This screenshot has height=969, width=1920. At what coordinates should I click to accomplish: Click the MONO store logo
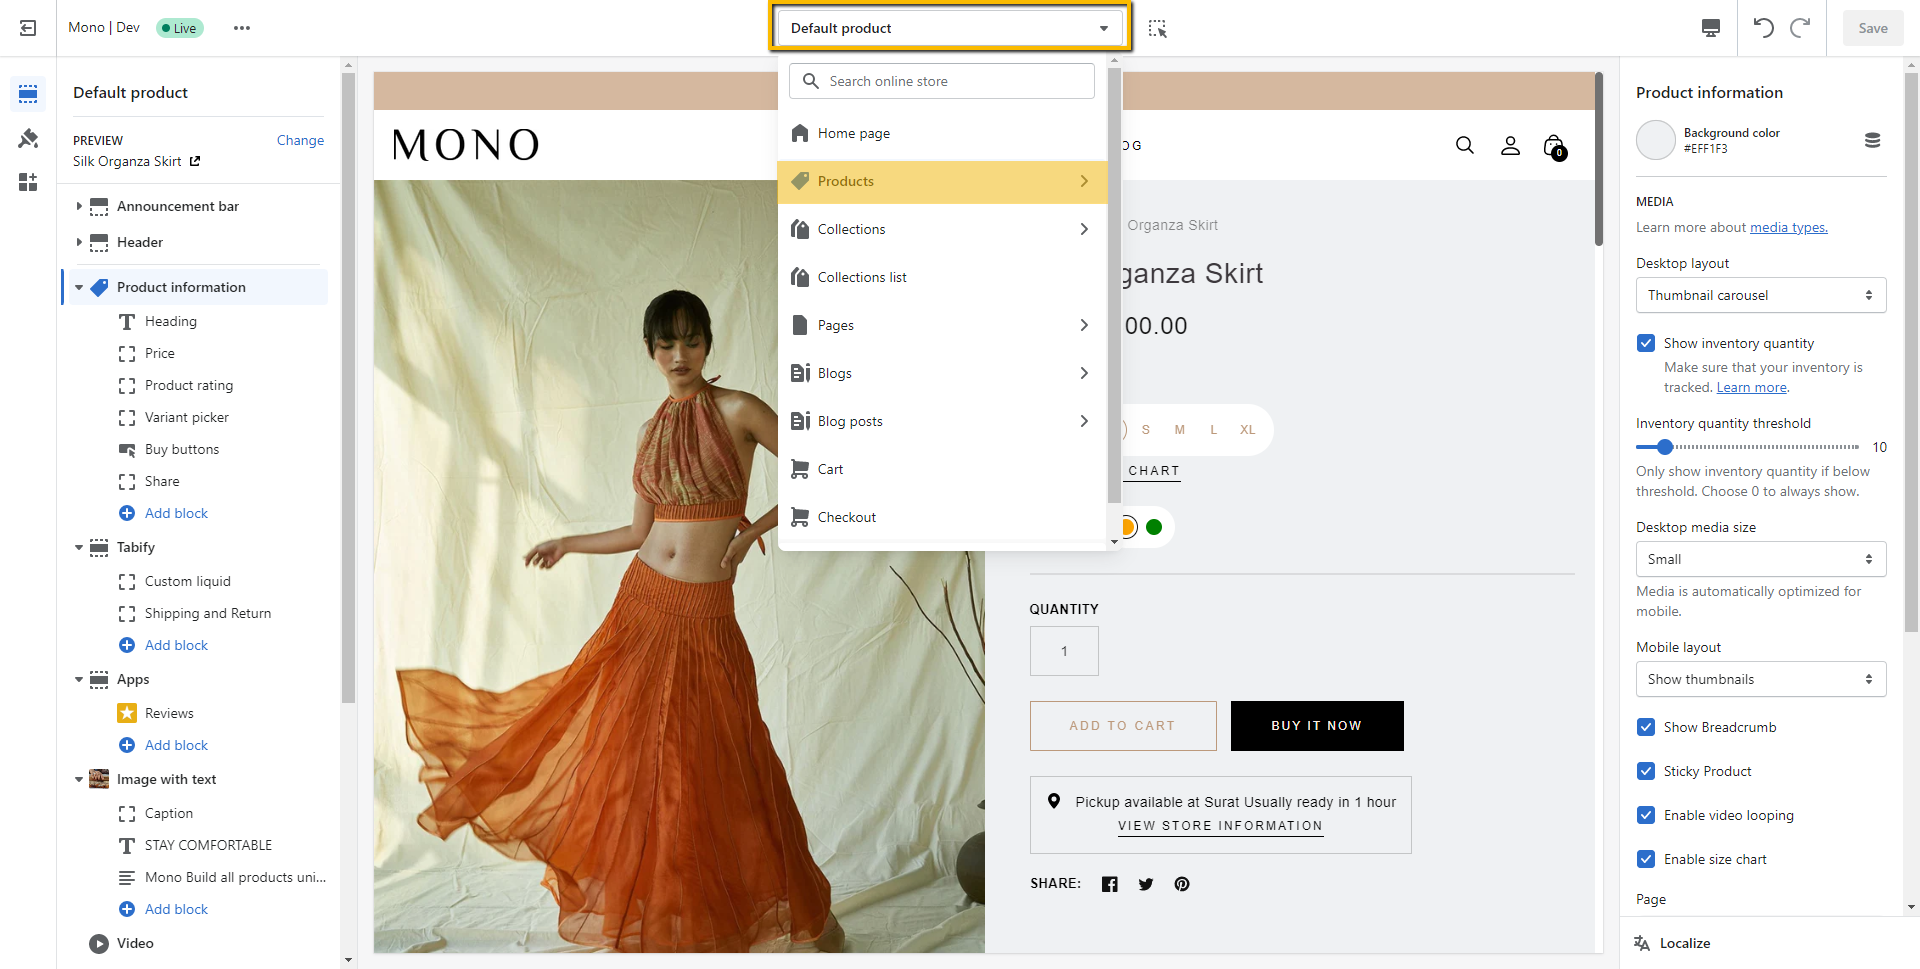[x=466, y=145]
